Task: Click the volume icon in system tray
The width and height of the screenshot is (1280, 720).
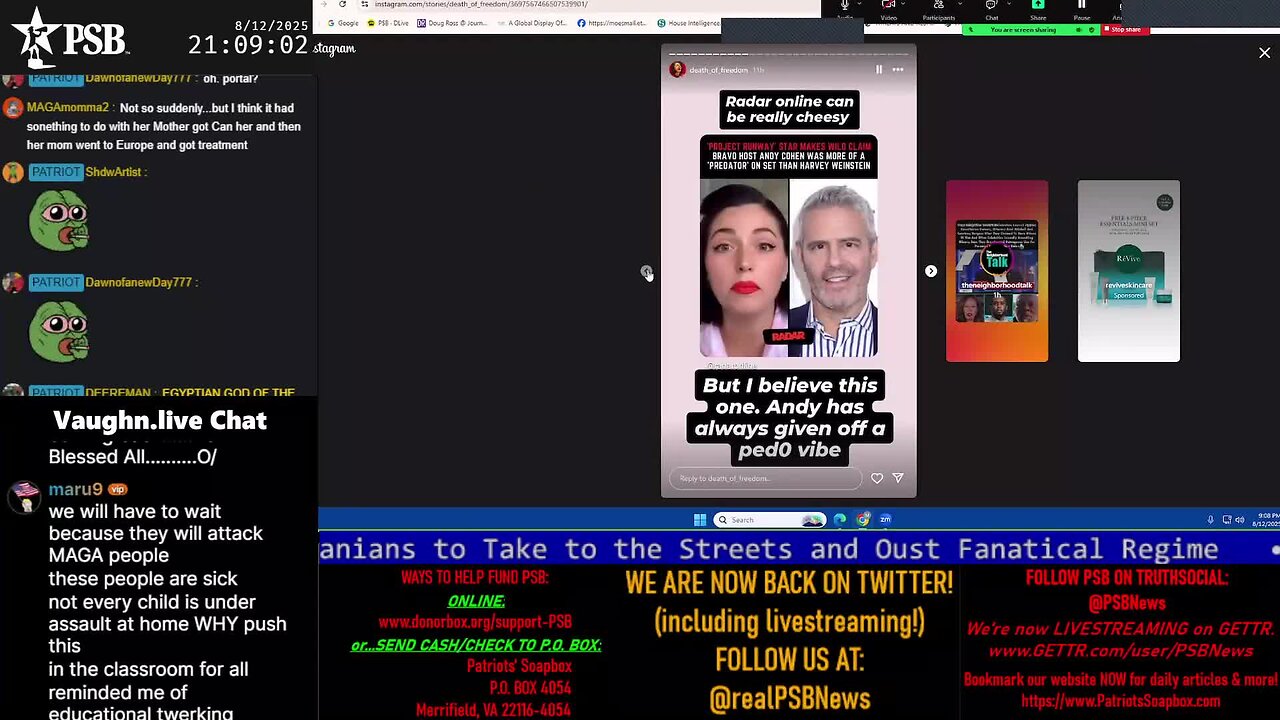Action: (1240, 520)
